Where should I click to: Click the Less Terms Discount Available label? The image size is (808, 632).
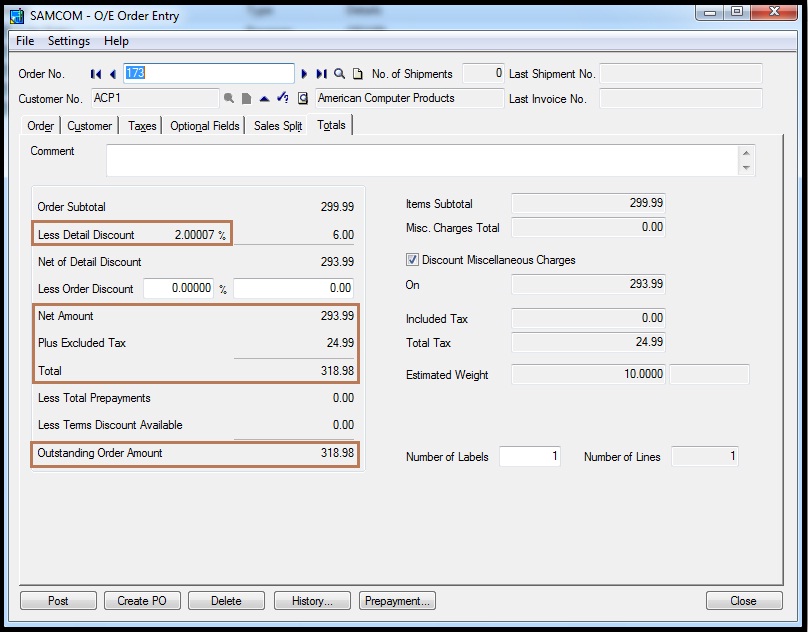coord(110,425)
